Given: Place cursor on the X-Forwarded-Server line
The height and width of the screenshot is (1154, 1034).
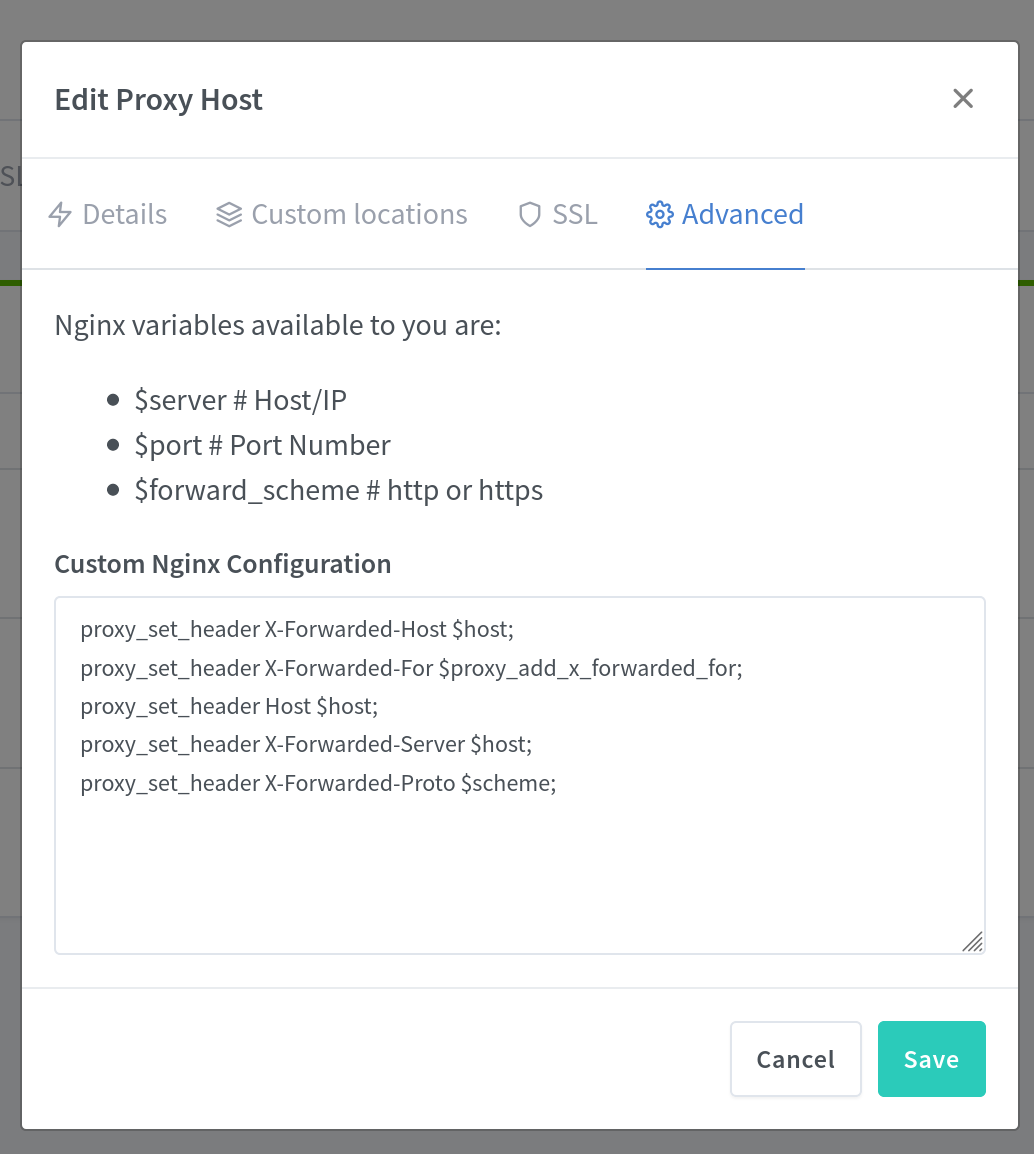Looking at the screenshot, I should click(x=306, y=745).
